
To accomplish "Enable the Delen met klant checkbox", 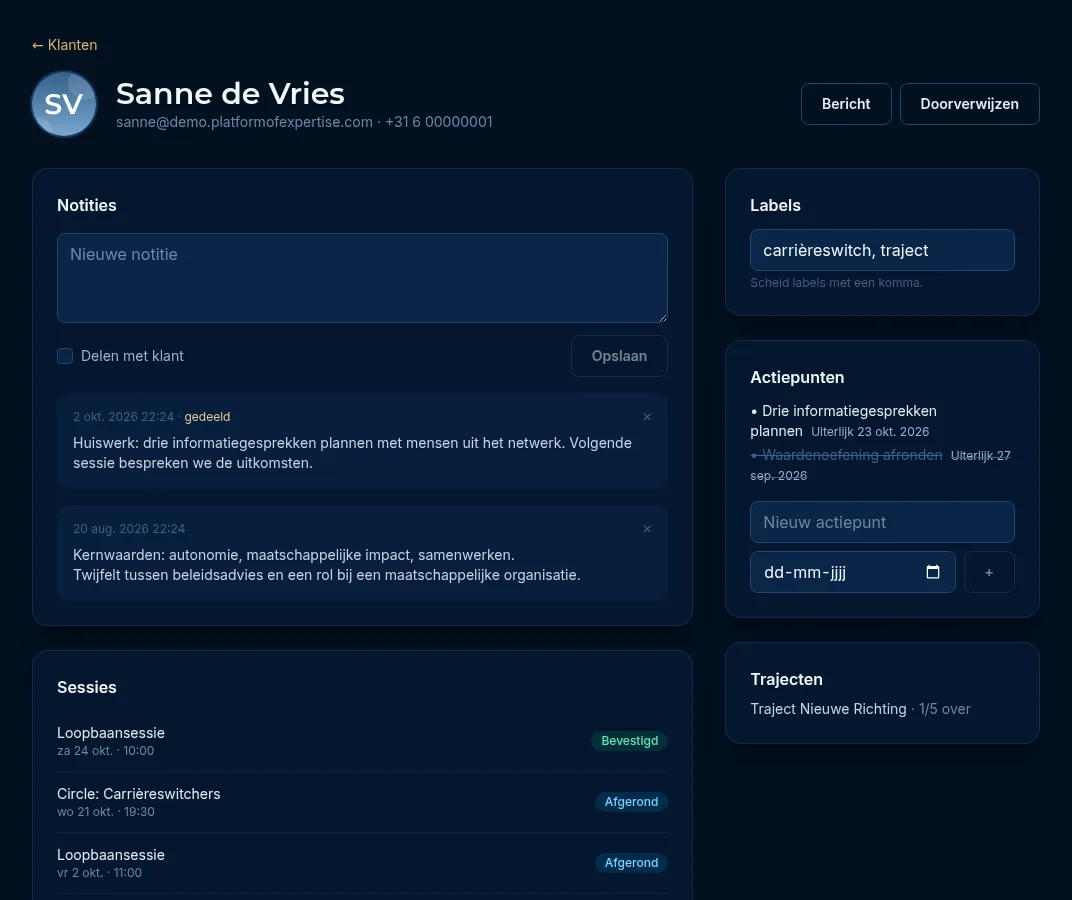I will [x=65, y=356].
